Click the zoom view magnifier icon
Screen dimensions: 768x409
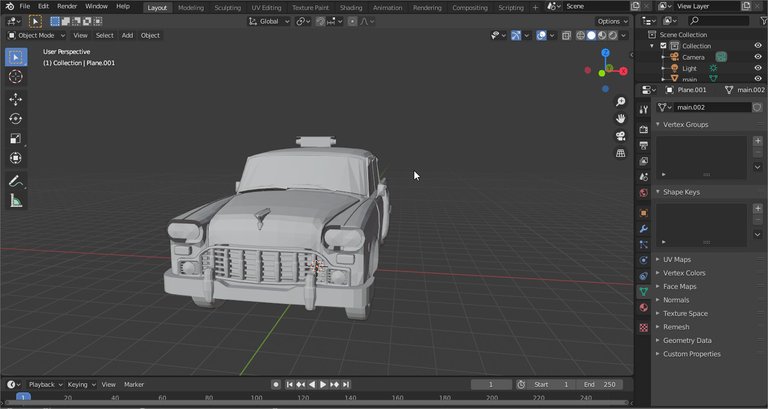coord(621,101)
